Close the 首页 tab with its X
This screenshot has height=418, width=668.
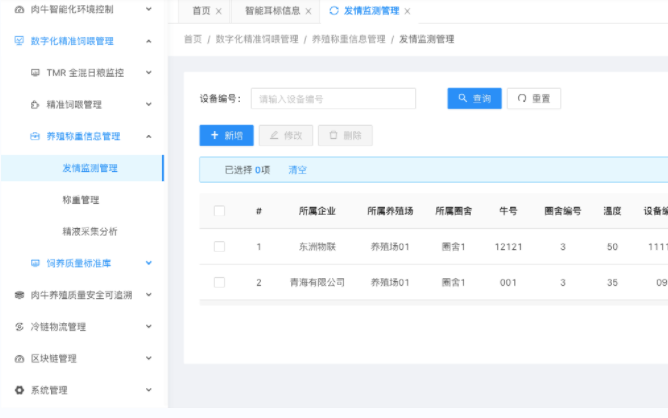click(x=219, y=11)
